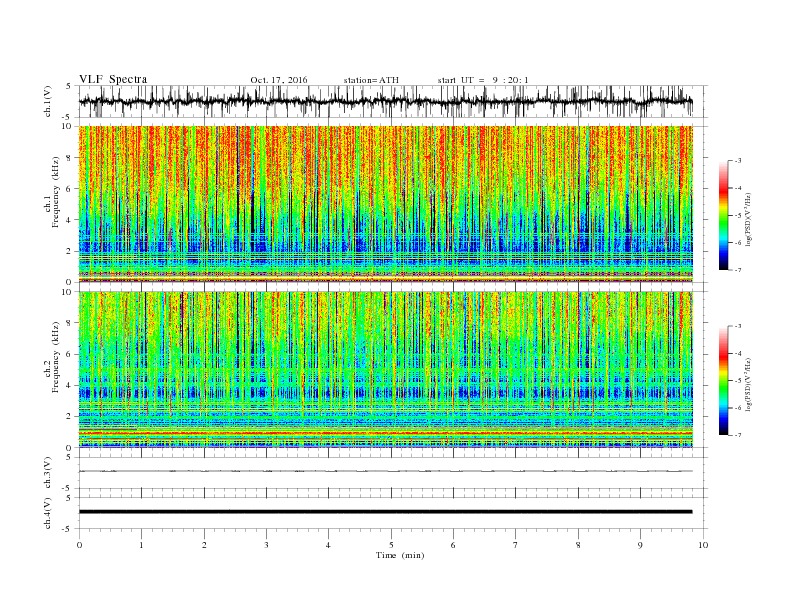Select the date text "Oct. 17, 2016"
This screenshot has width=792, height=612.
(279, 80)
